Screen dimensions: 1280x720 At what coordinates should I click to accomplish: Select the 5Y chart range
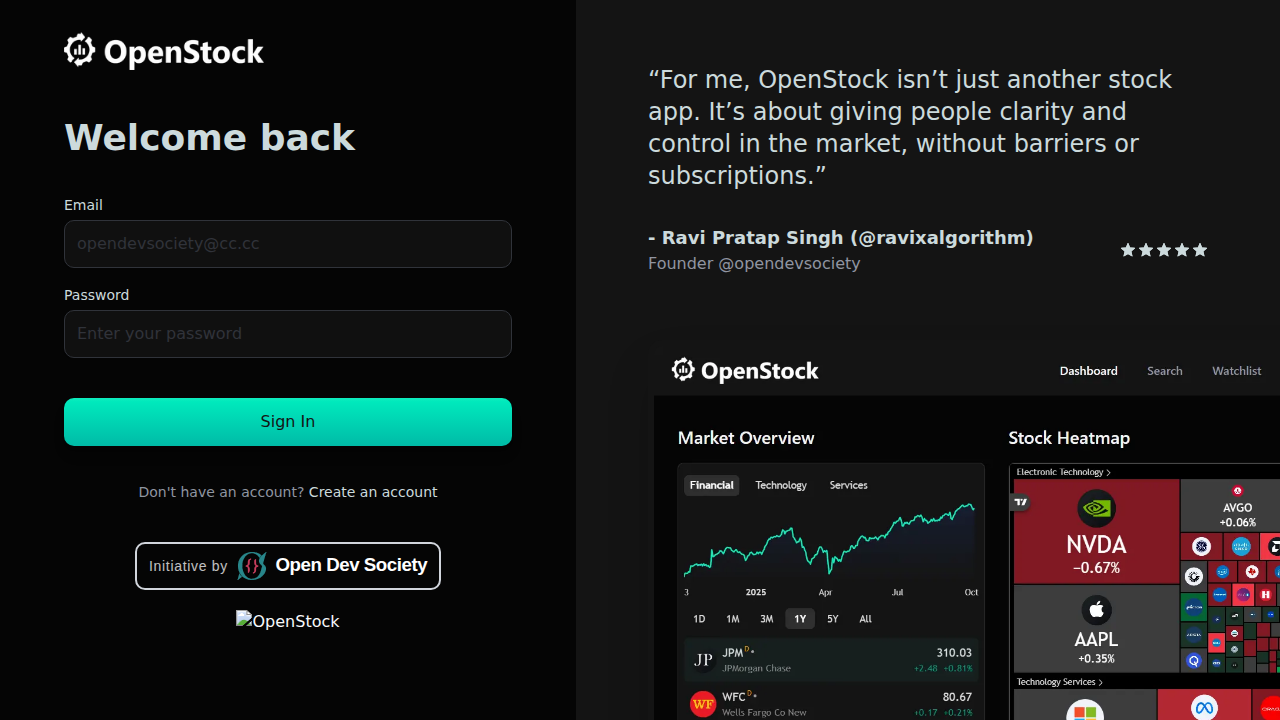tap(833, 619)
